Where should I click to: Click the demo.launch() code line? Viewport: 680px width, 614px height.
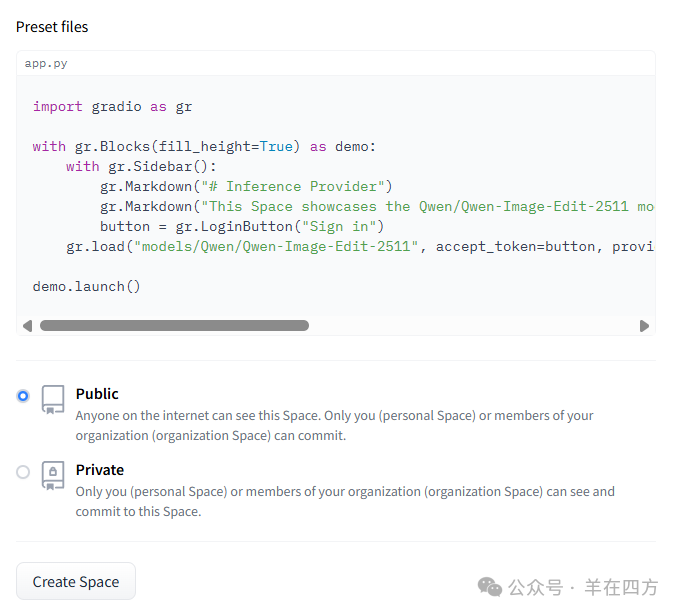(86, 286)
